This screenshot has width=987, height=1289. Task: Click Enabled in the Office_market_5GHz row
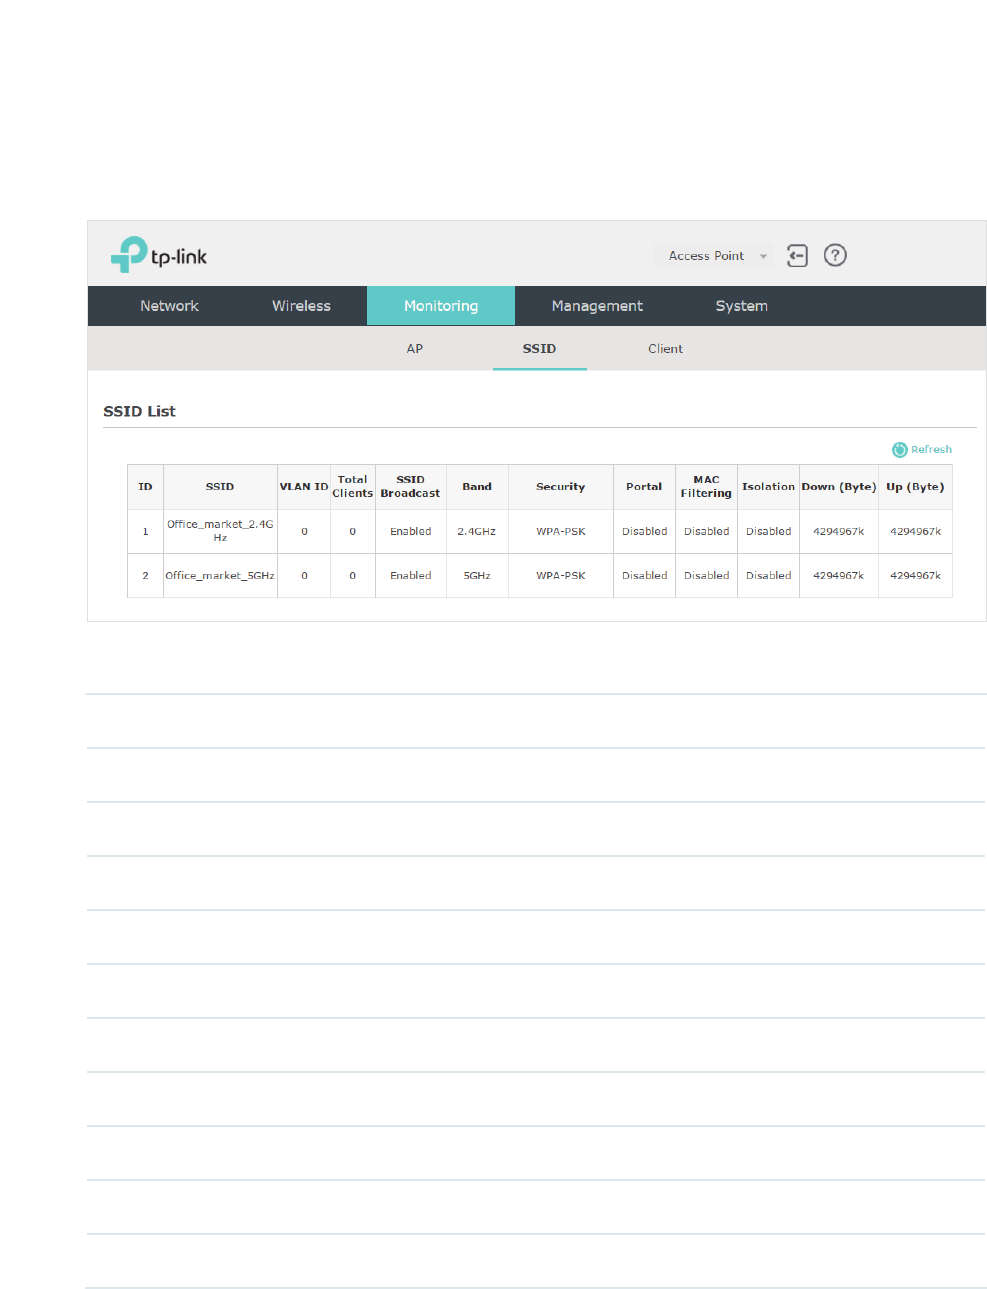(410, 576)
